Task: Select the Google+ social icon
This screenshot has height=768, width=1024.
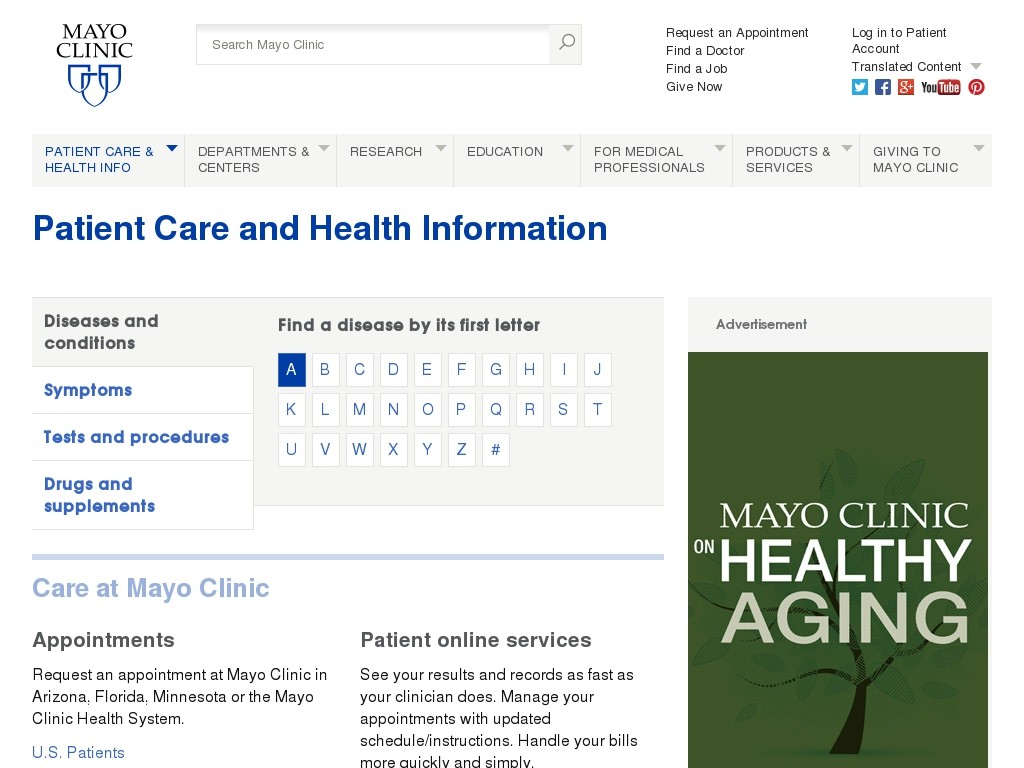Action: coord(905,87)
